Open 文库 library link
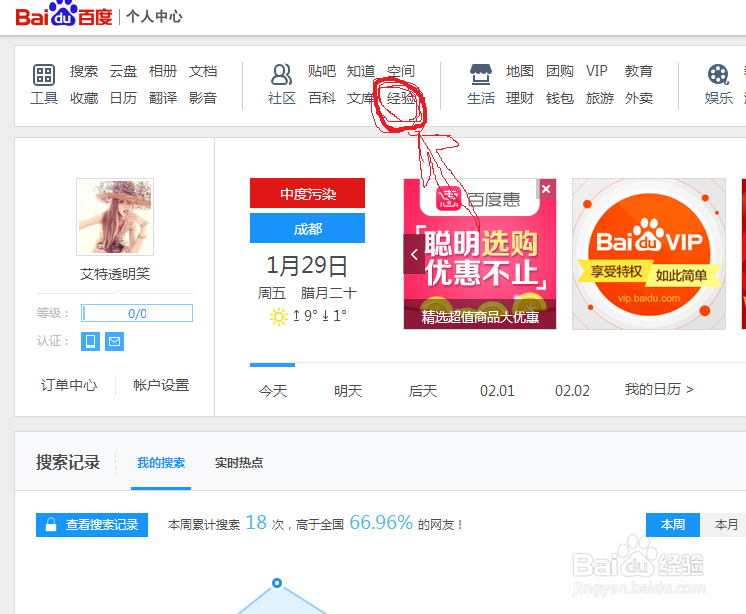 point(361,98)
